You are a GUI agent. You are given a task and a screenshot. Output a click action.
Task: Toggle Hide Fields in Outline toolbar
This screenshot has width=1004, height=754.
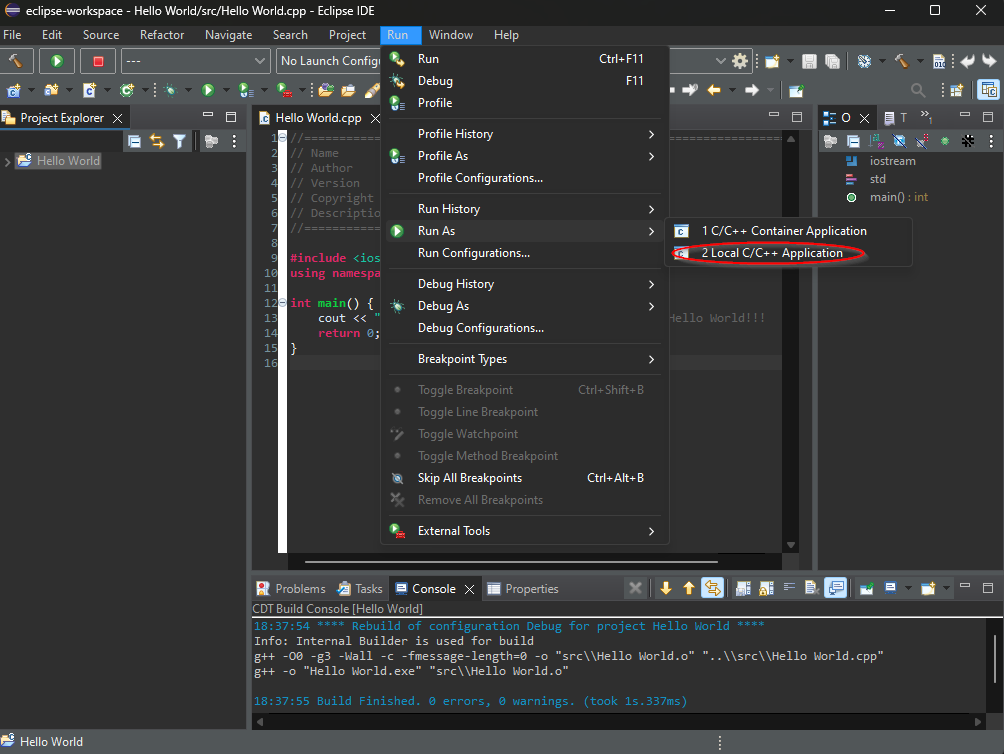point(900,141)
